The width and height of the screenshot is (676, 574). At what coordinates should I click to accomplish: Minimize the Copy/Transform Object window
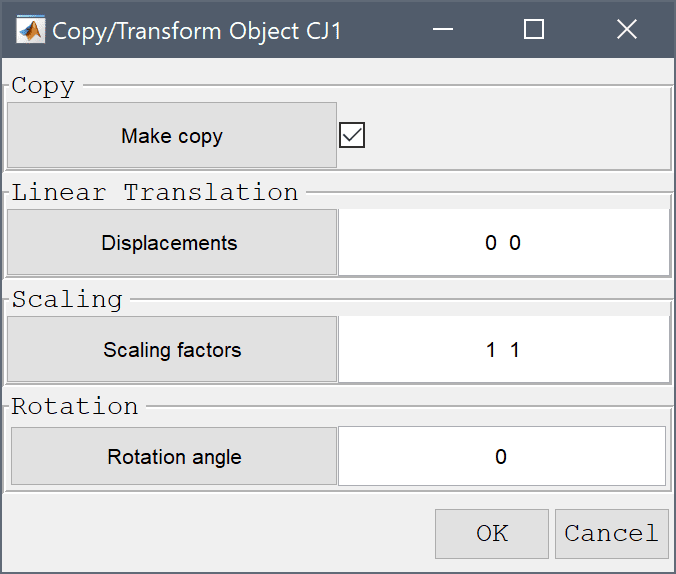coord(443,30)
